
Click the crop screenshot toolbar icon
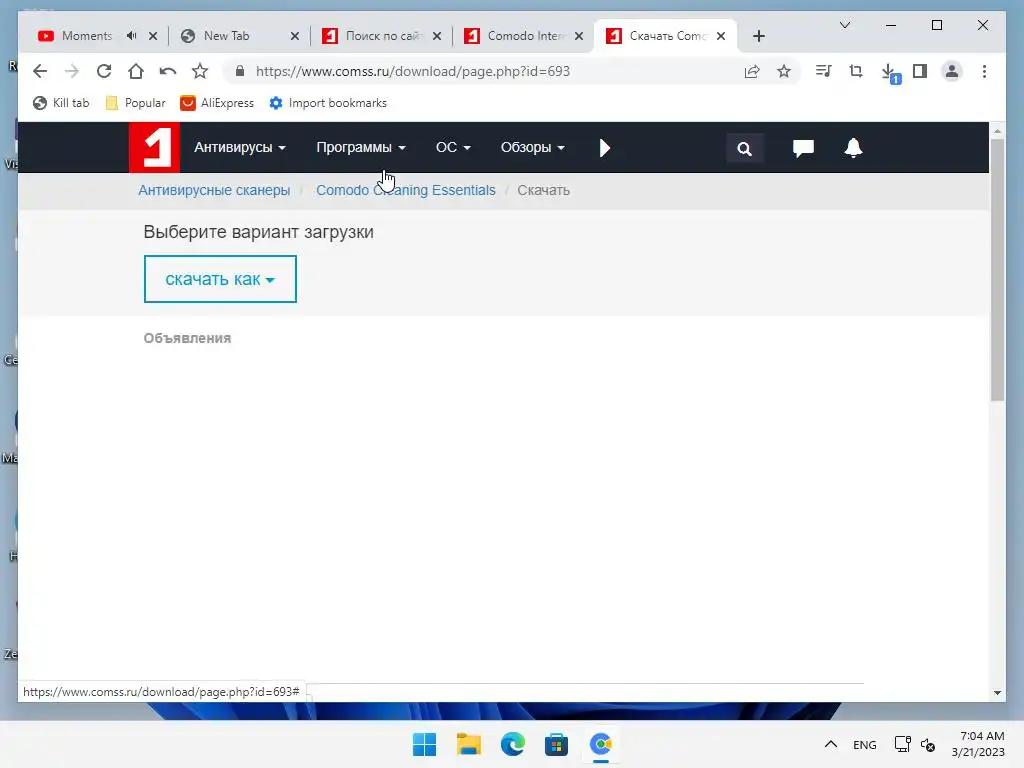(856, 71)
